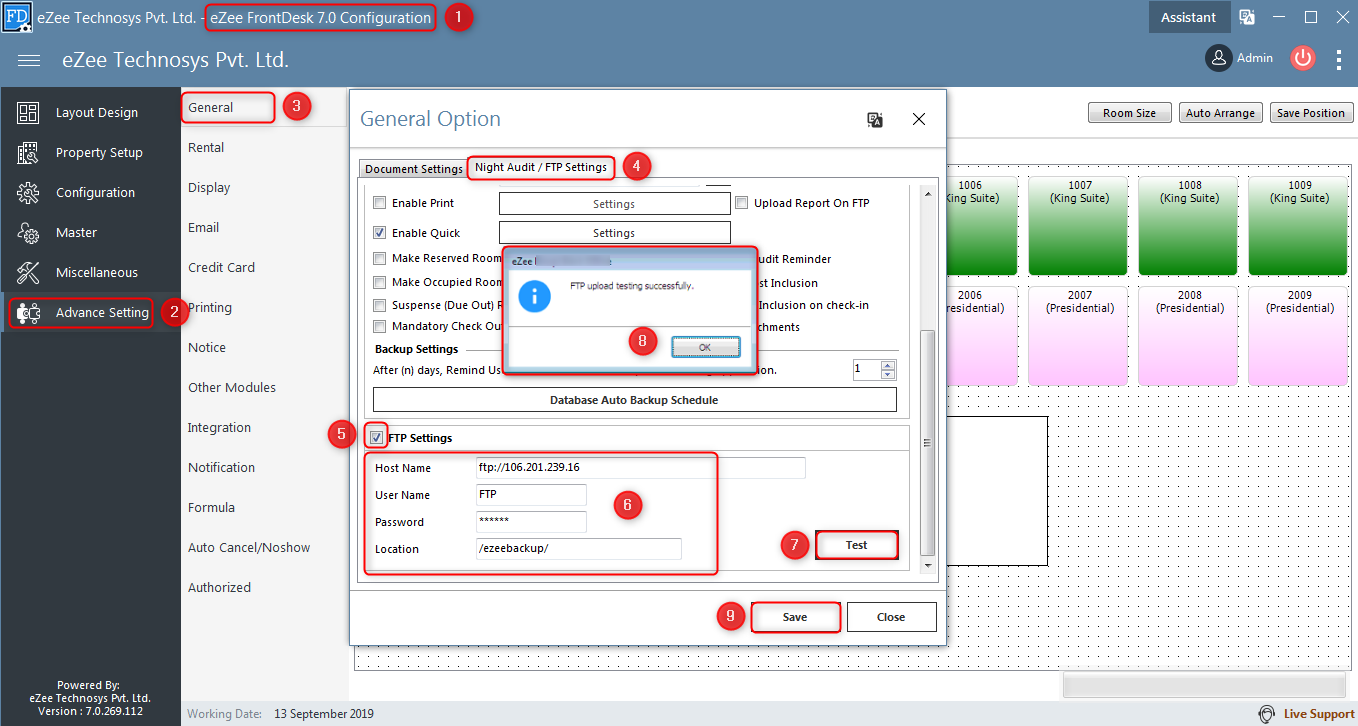Open Settings button beside Enable Quick

pyautogui.click(x=614, y=233)
